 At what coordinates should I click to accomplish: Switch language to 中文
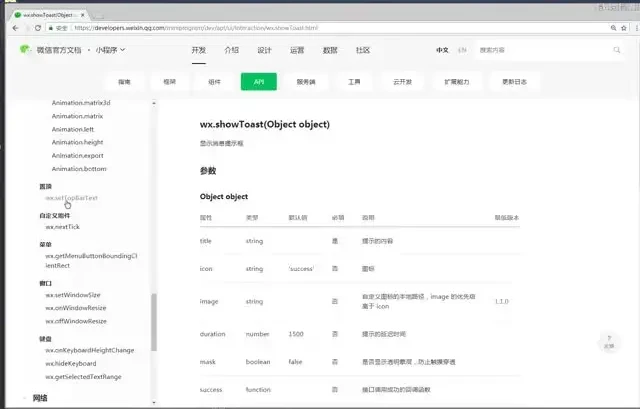442,50
